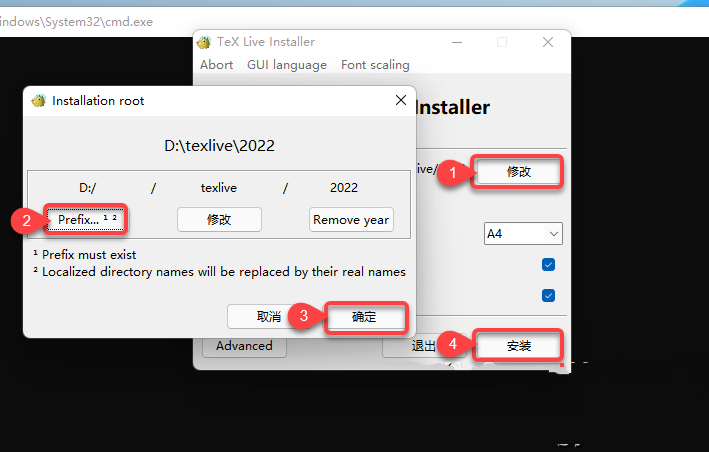Image resolution: width=709 pixels, height=452 pixels.
Task: Click the Remove year button
Action: click(x=351, y=220)
